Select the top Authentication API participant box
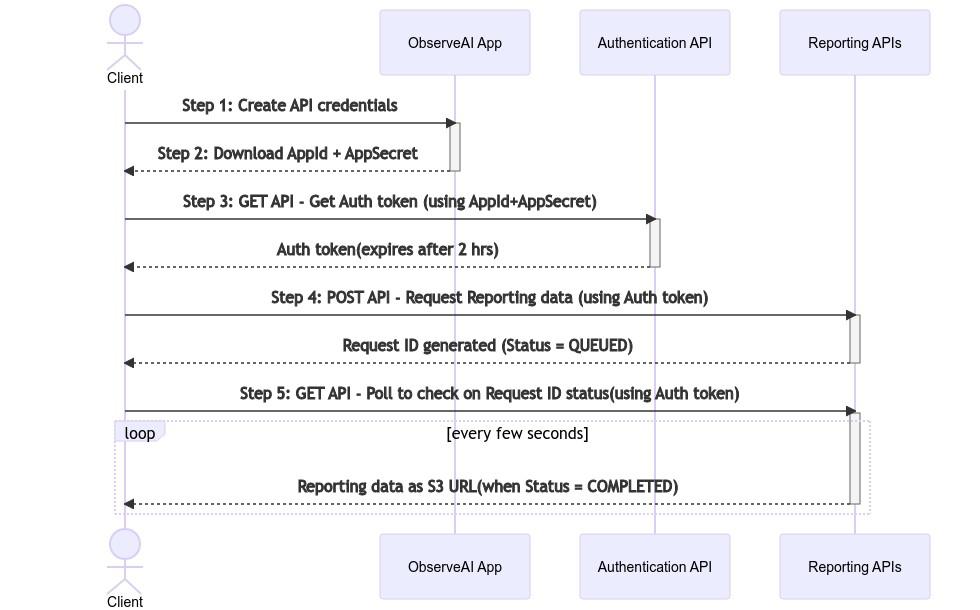The height and width of the screenshot is (610, 980). [655, 43]
